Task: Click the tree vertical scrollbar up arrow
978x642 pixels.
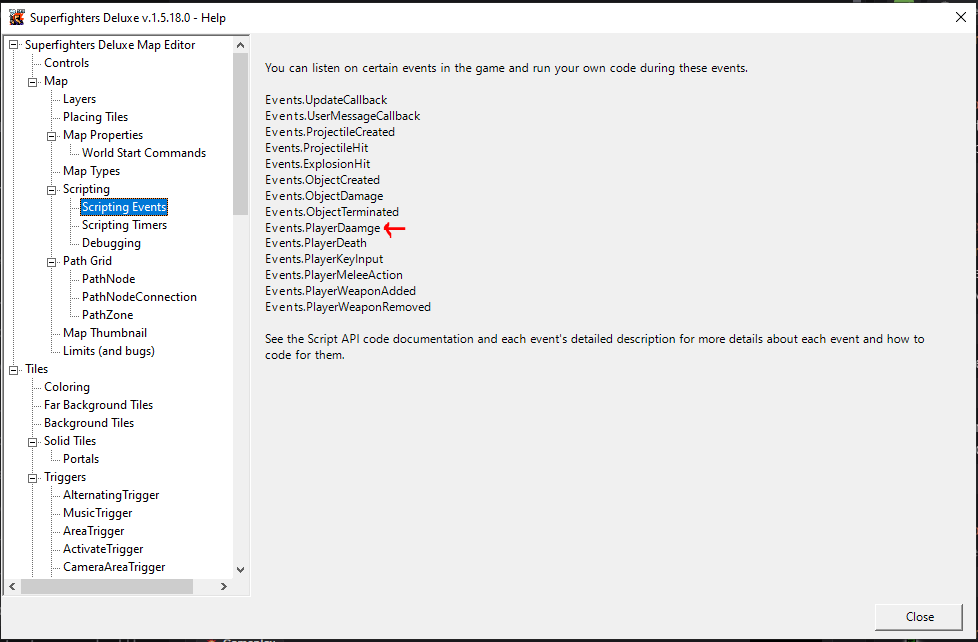Action: coord(241,45)
